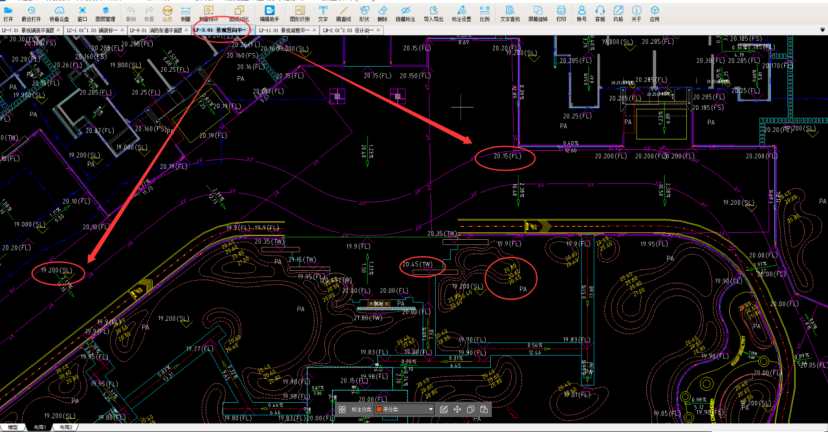The width and height of the screenshot is (828, 433).
Task: Open the 最近打开 recent files list
Action: (x=31, y=12)
